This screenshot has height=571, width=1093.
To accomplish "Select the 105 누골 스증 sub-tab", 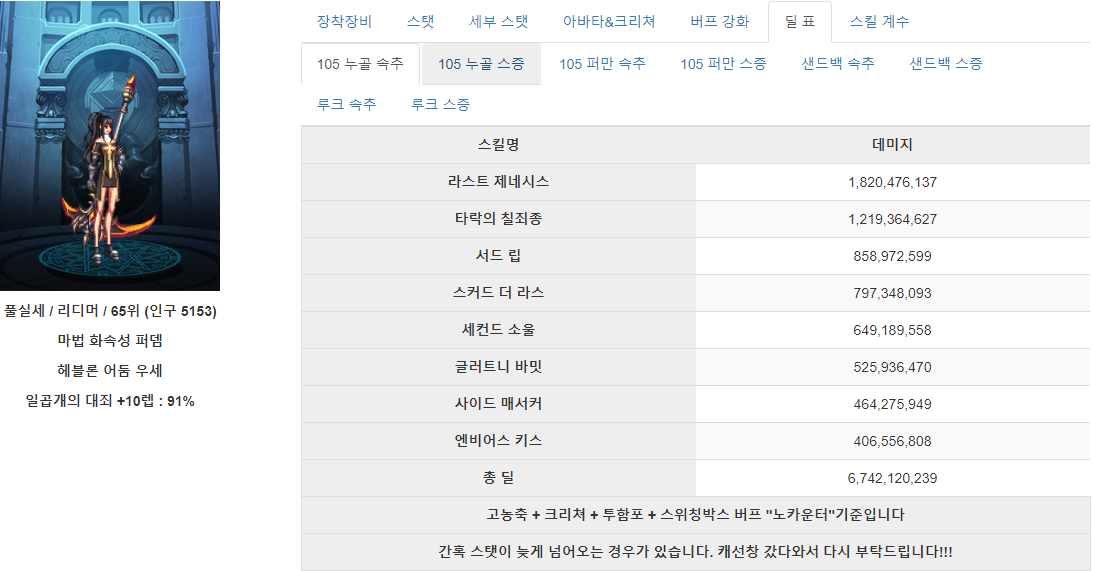I will 481,64.
